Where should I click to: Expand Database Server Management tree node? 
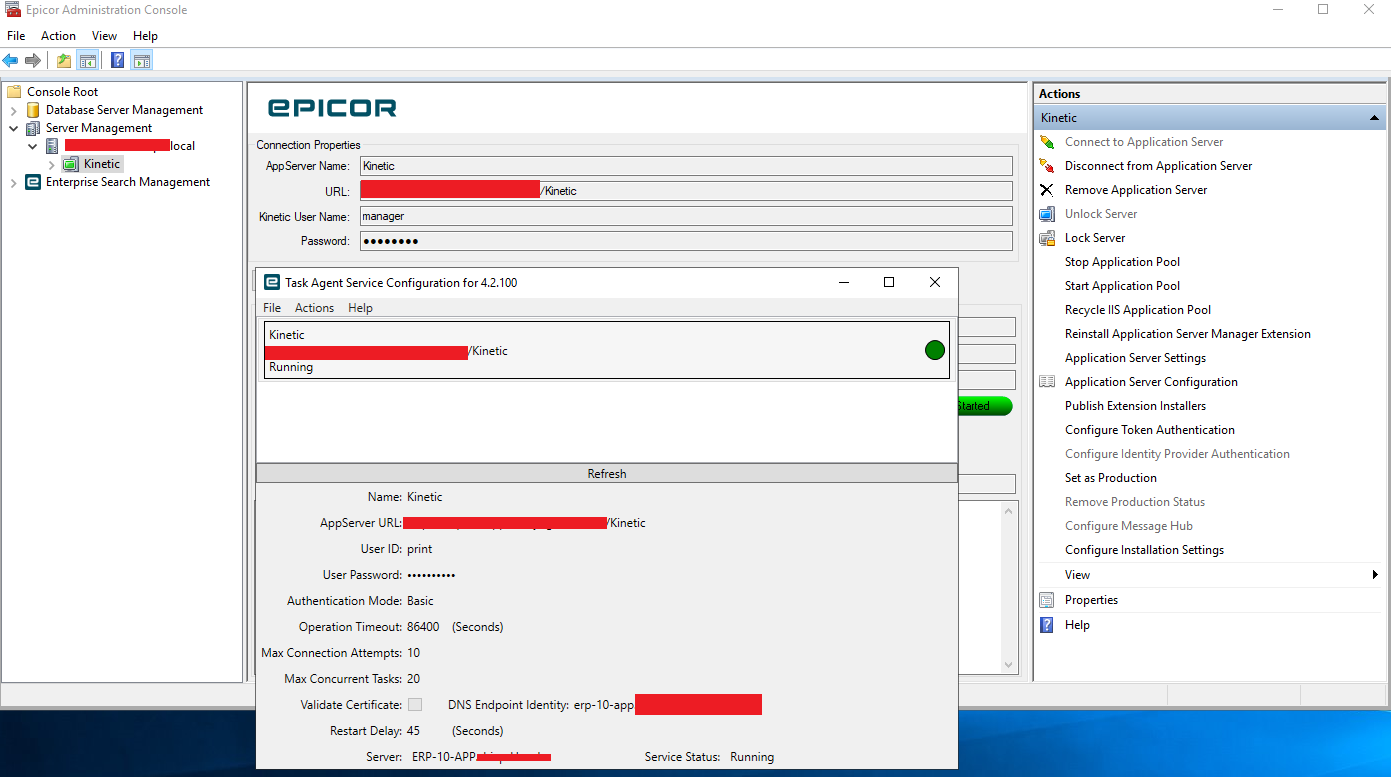[x=14, y=110]
